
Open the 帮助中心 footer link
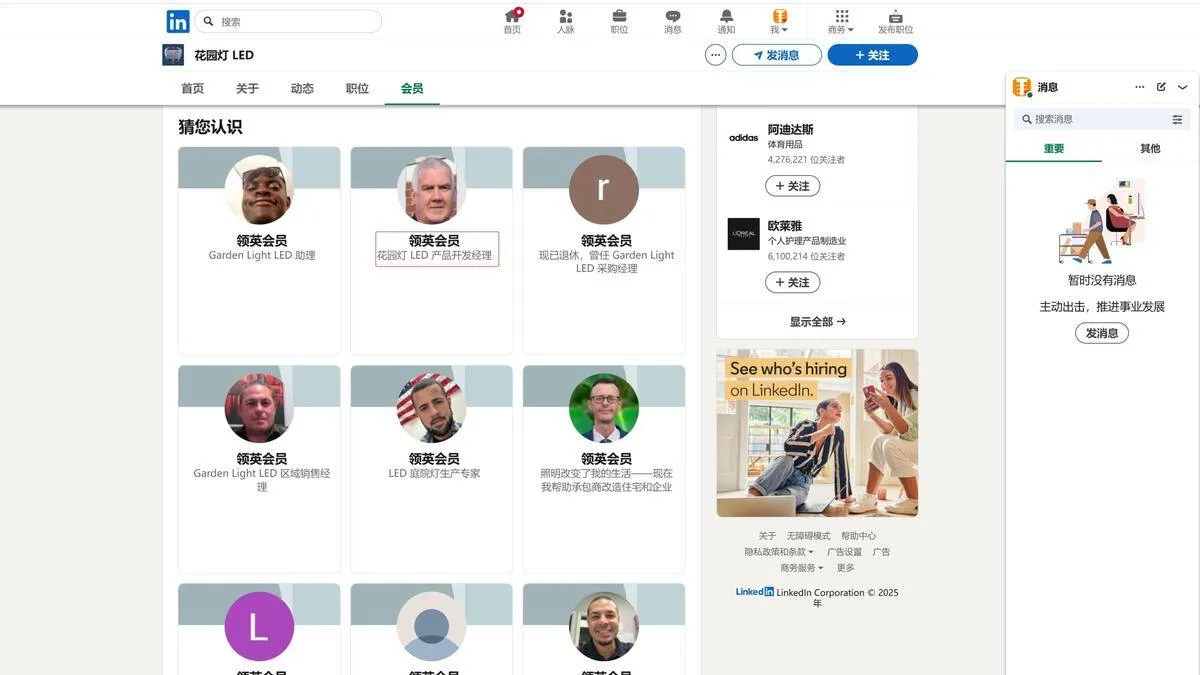(x=858, y=536)
